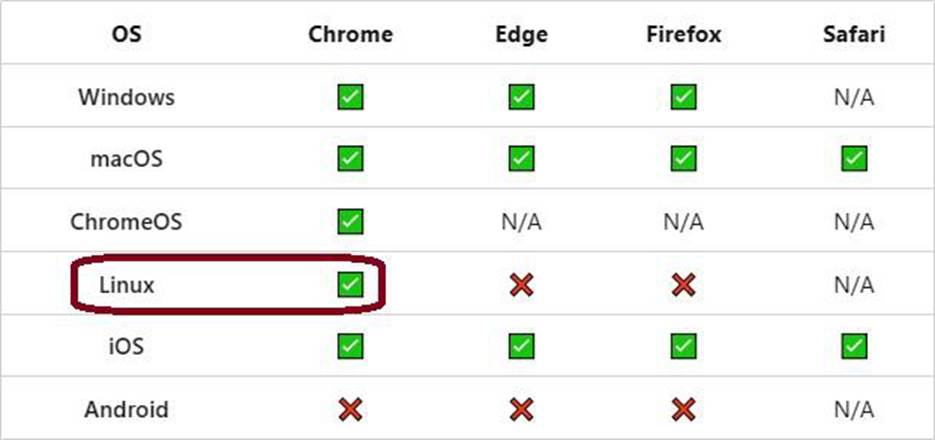Select the Windows Firefox checkmark icon

coord(683,97)
